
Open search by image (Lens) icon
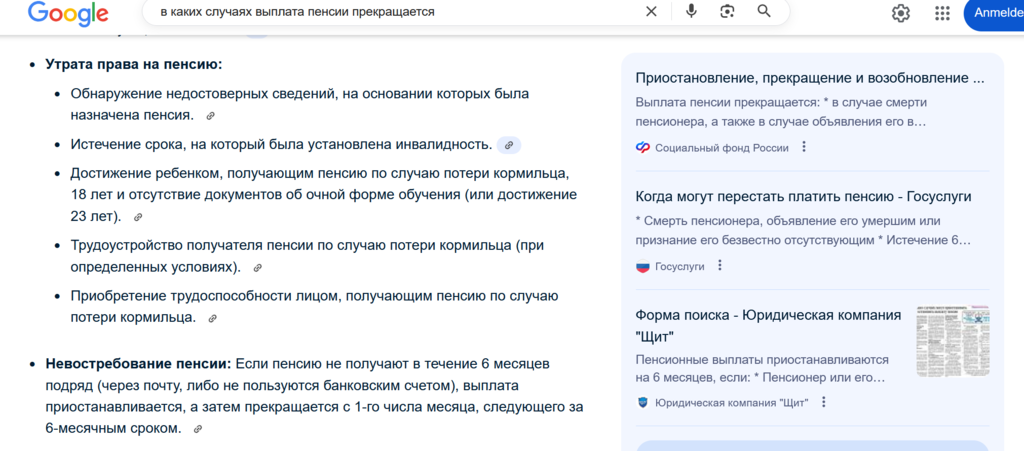click(x=727, y=12)
